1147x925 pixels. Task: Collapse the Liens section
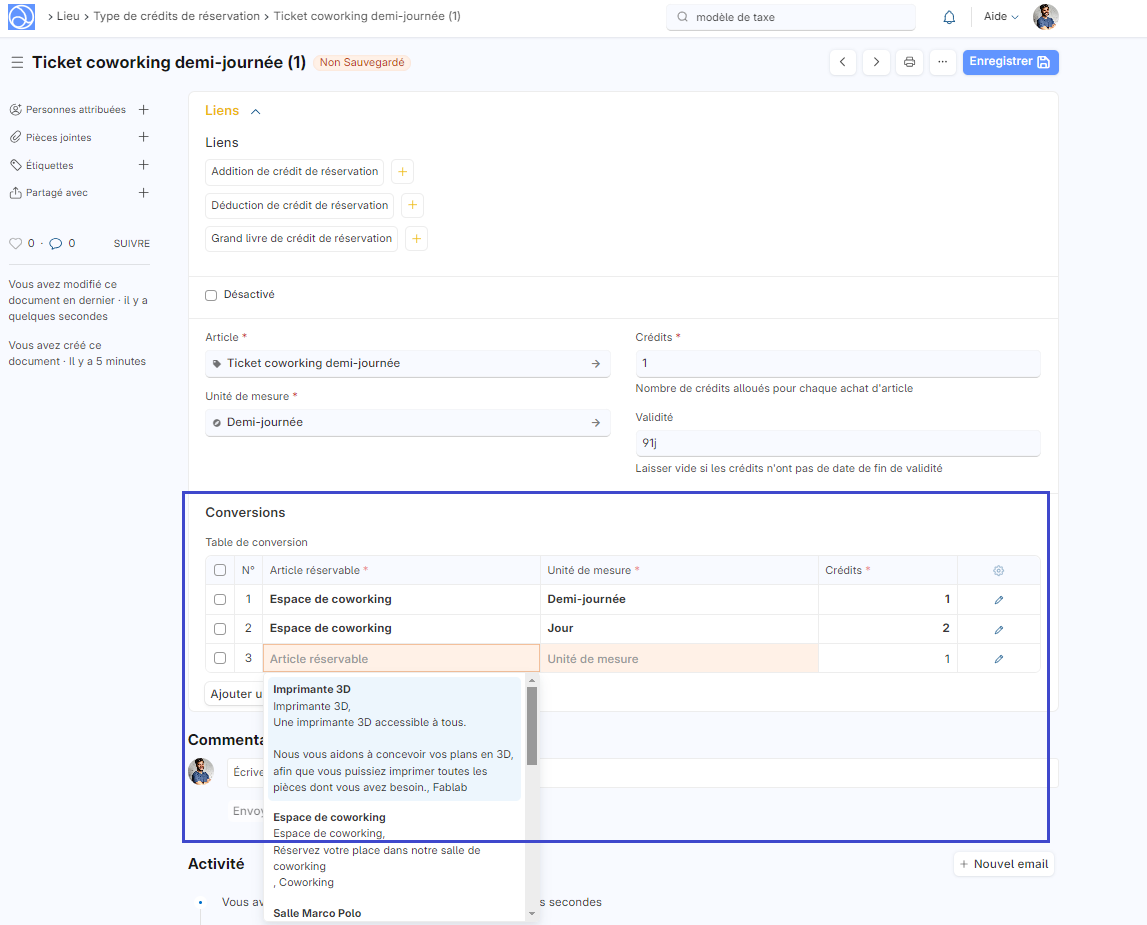255,112
